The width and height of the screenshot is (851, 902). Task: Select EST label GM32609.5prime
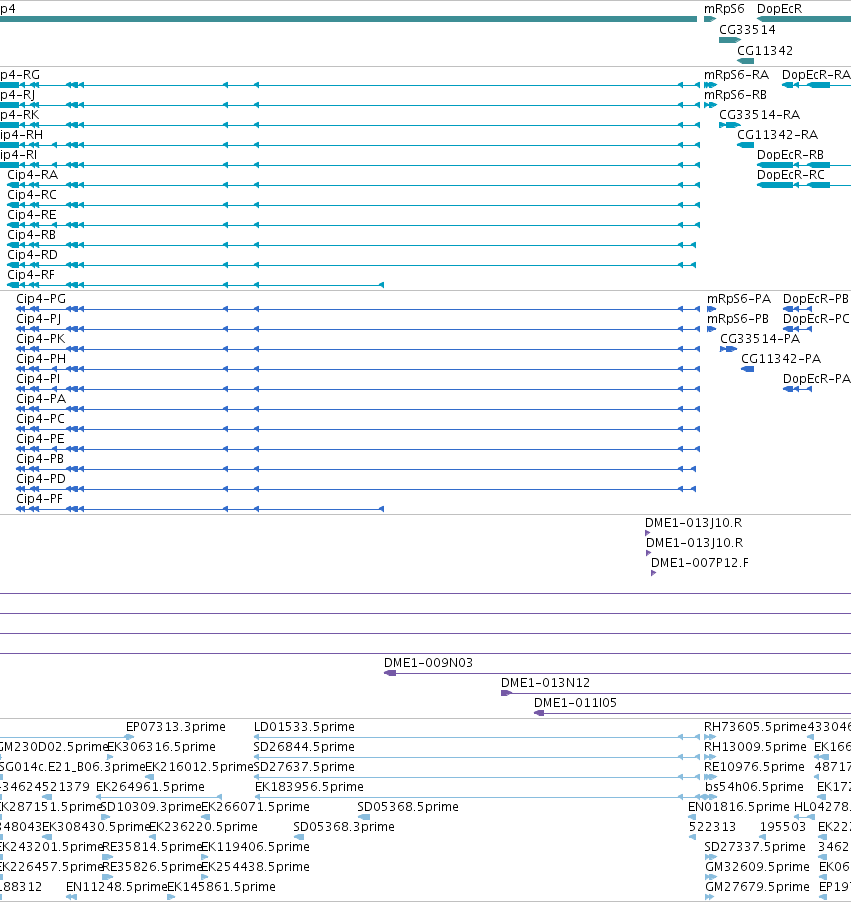[x=757, y=867]
